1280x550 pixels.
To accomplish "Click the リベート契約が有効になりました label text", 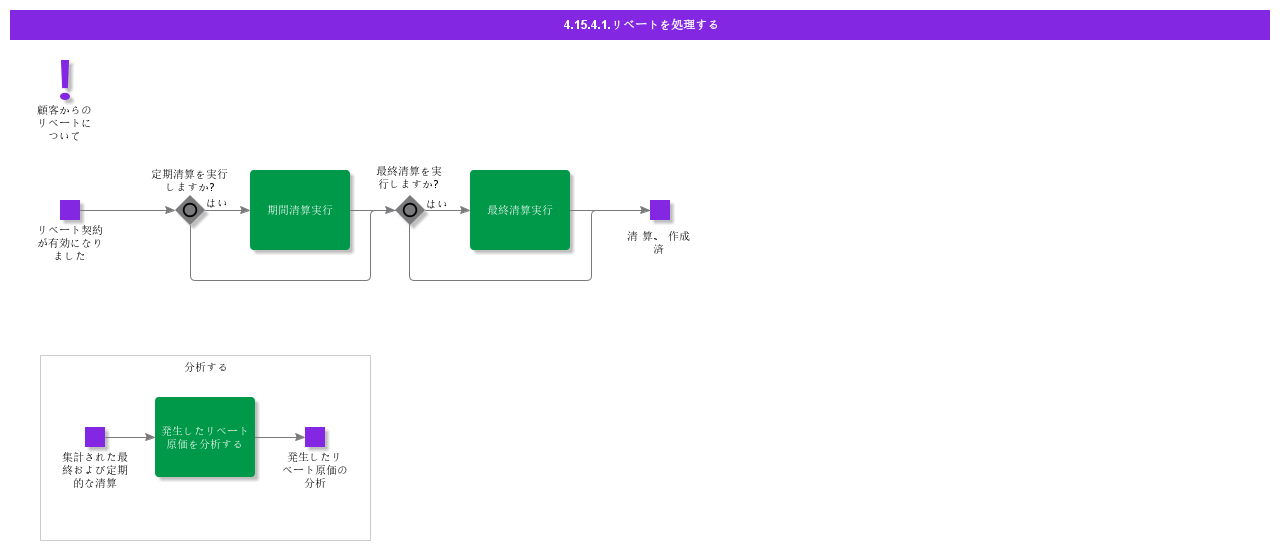I will pos(70,242).
